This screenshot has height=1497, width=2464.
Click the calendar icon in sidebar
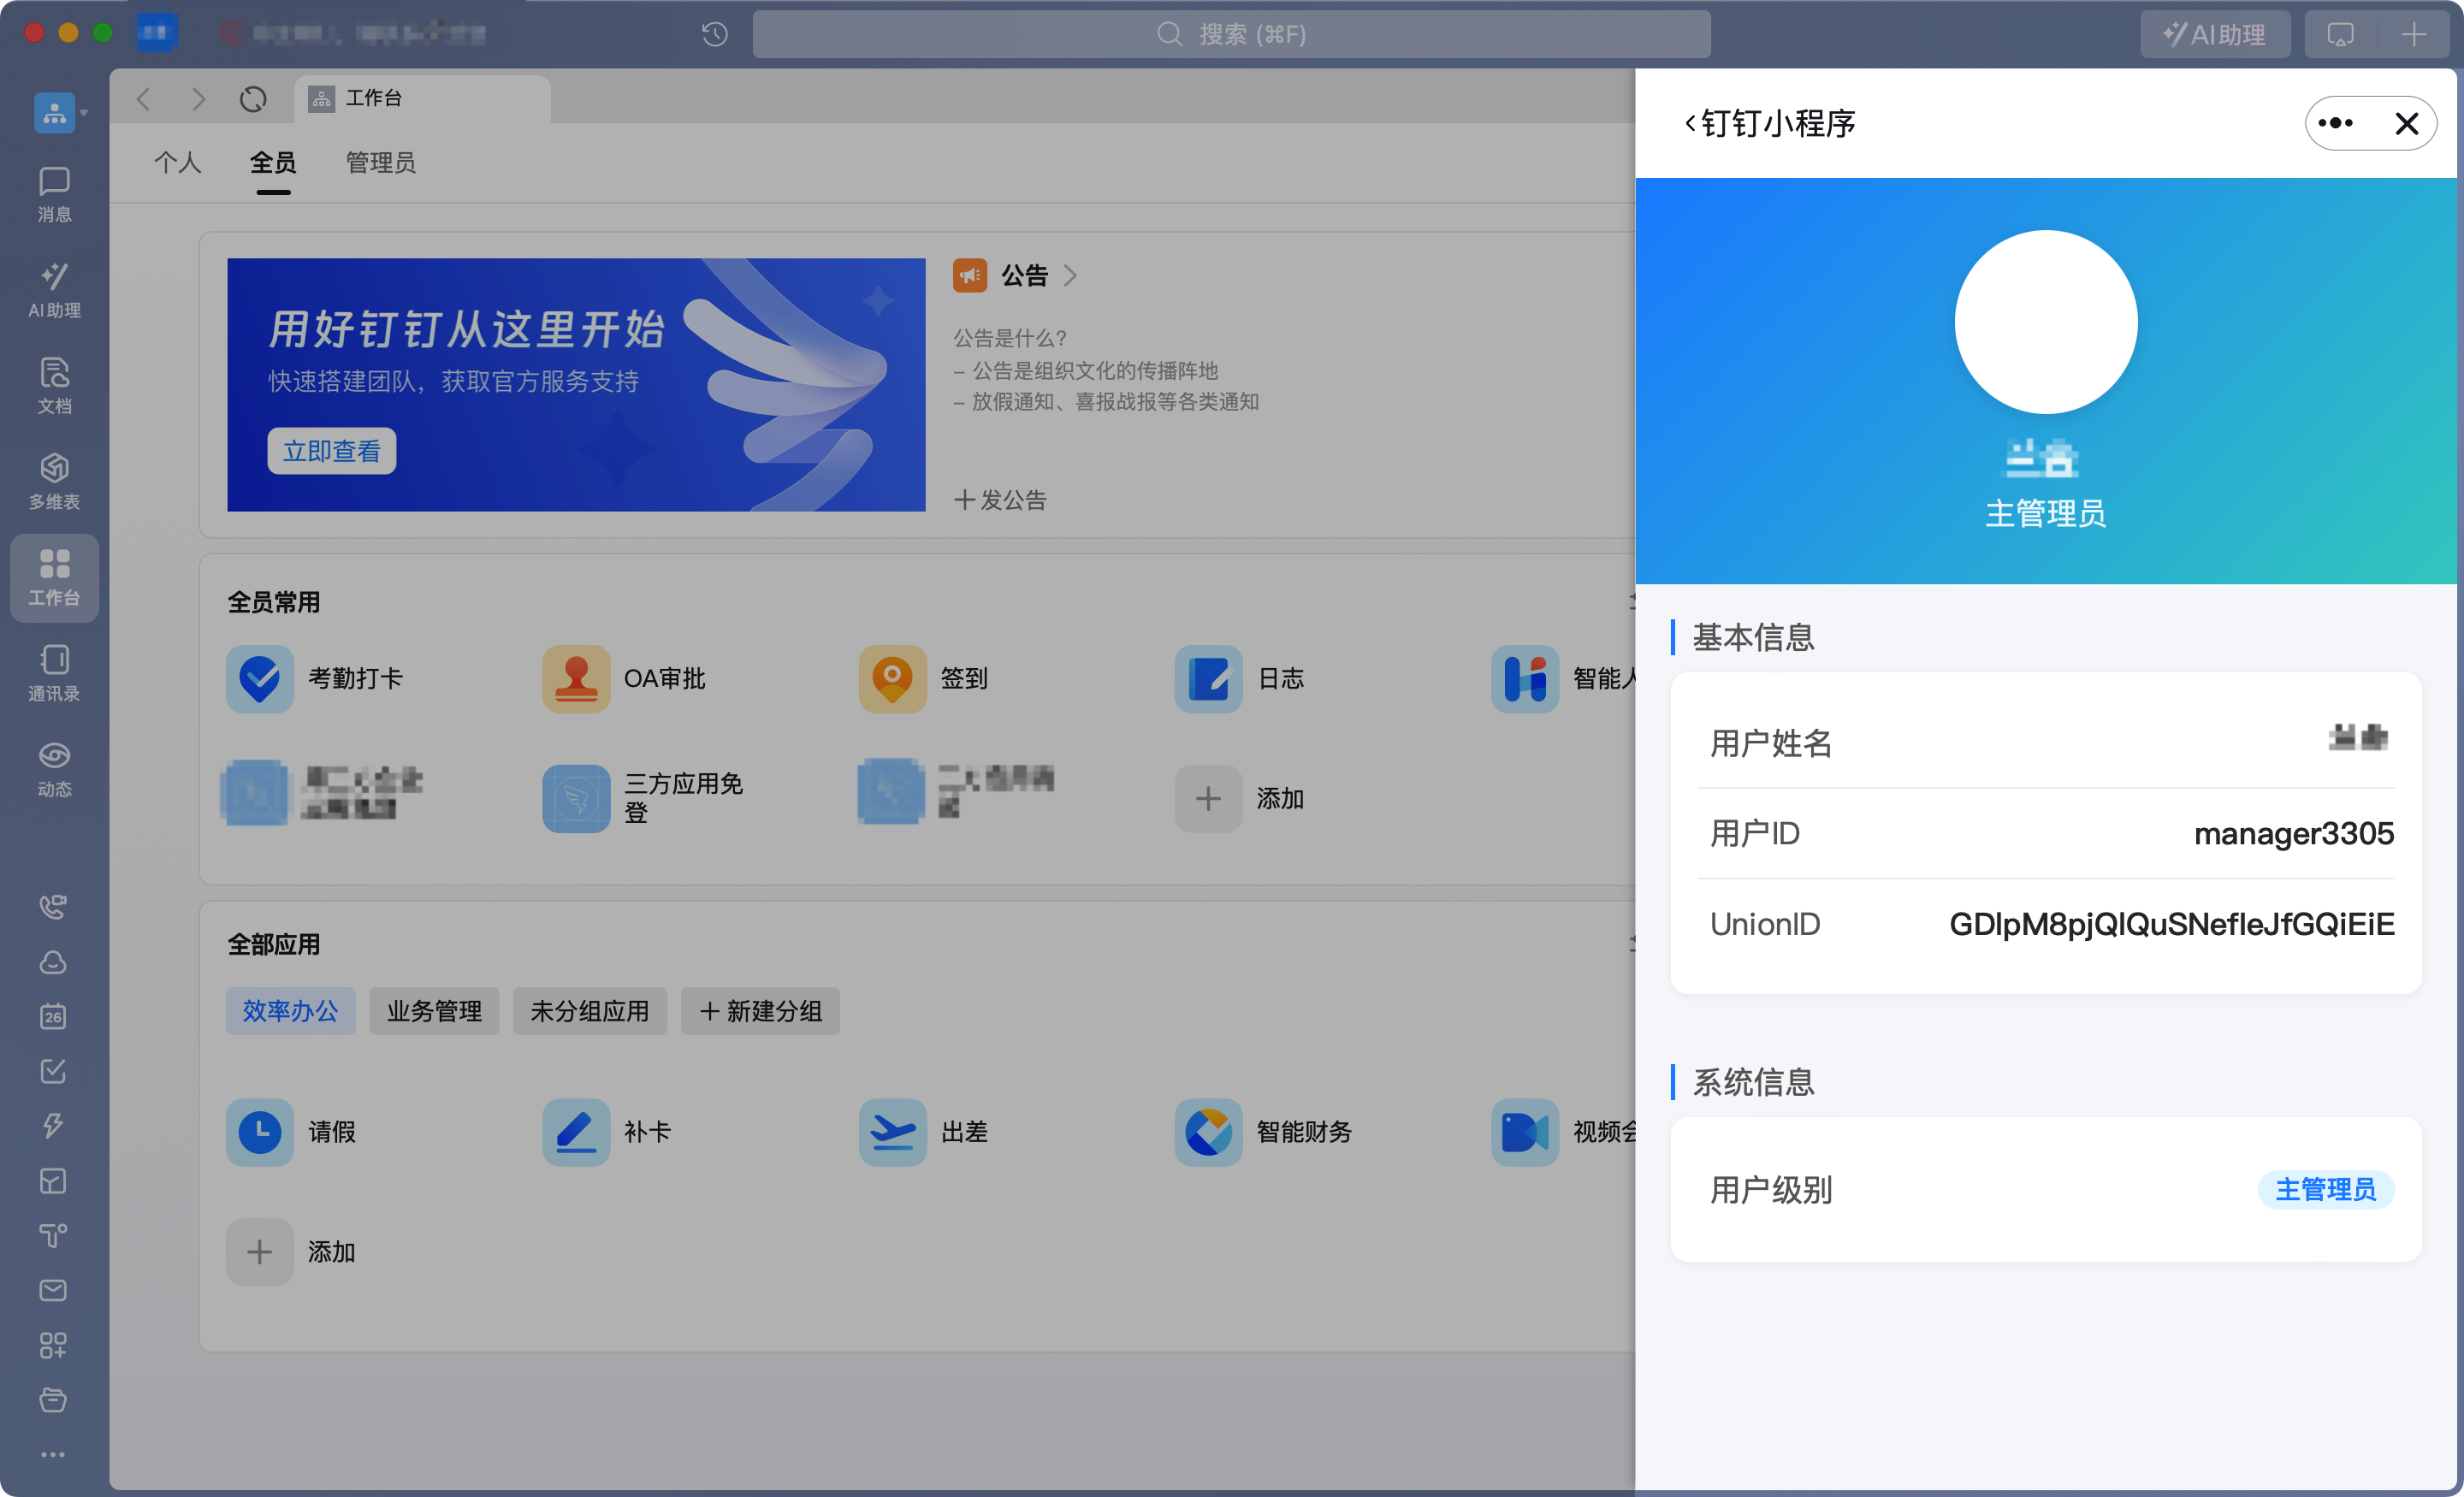pyautogui.click(x=53, y=1016)
